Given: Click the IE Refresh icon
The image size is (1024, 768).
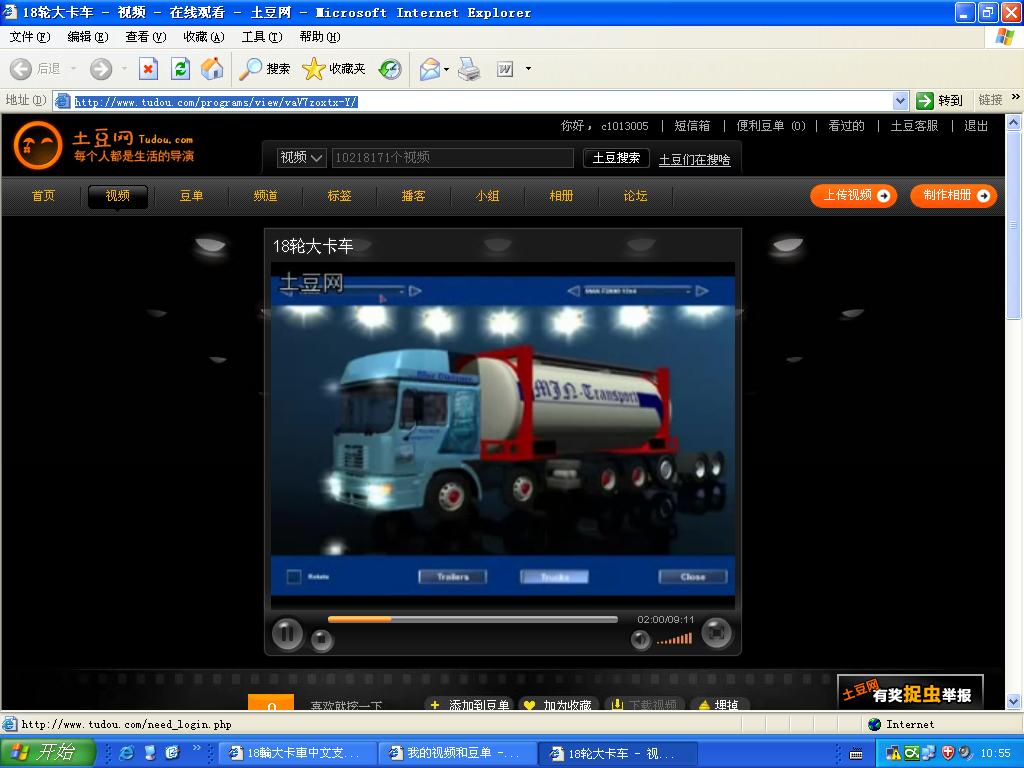Looking at the screenshot, I should 180,69.
